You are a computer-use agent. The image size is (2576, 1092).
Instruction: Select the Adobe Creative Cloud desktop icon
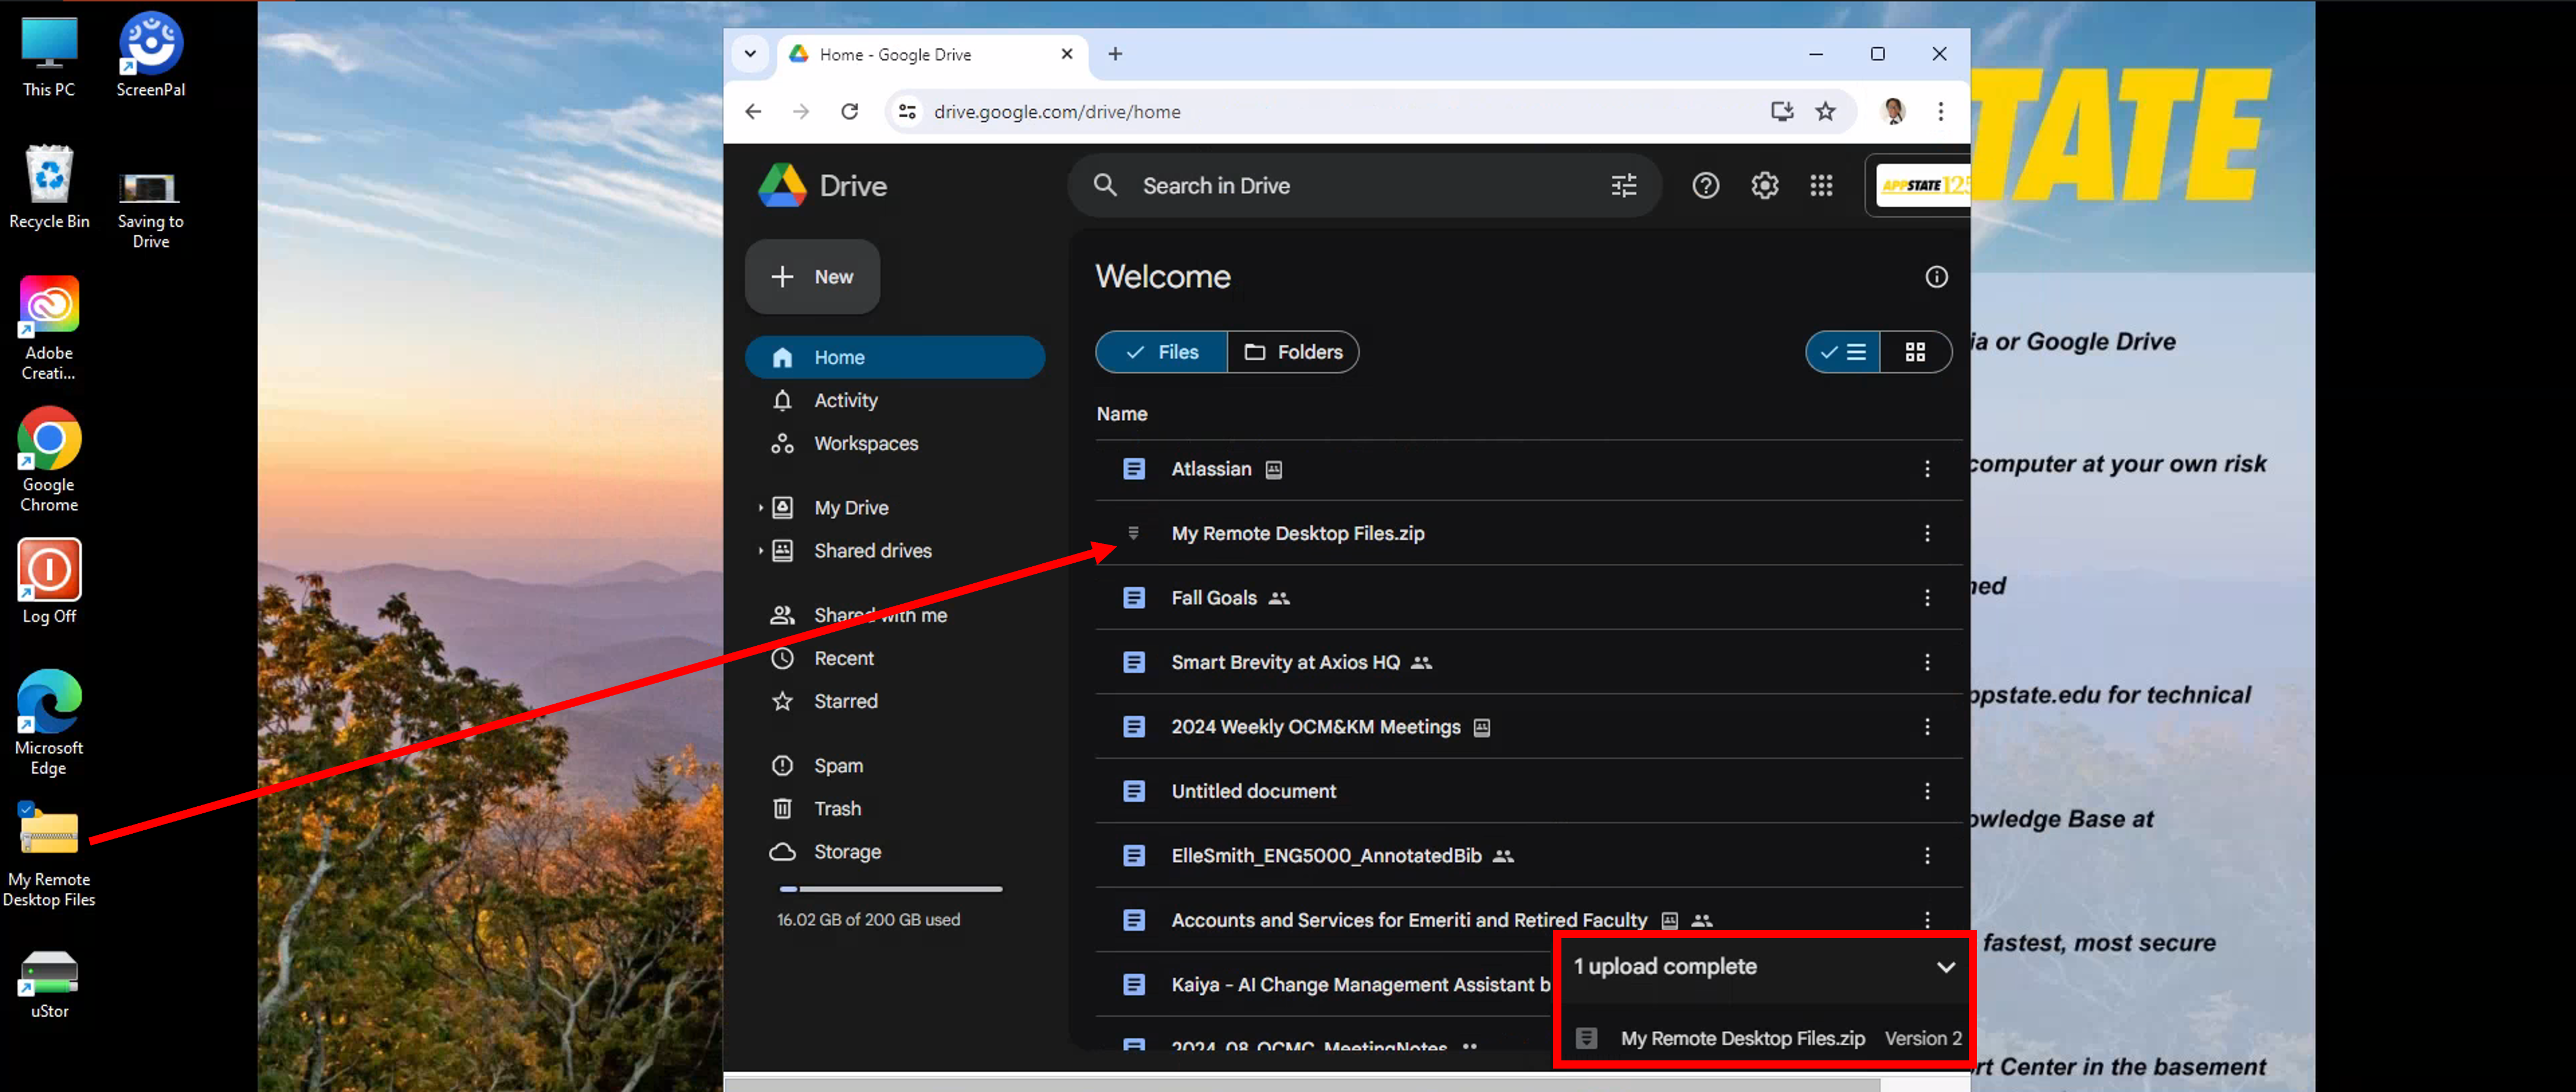coord(49,329)
